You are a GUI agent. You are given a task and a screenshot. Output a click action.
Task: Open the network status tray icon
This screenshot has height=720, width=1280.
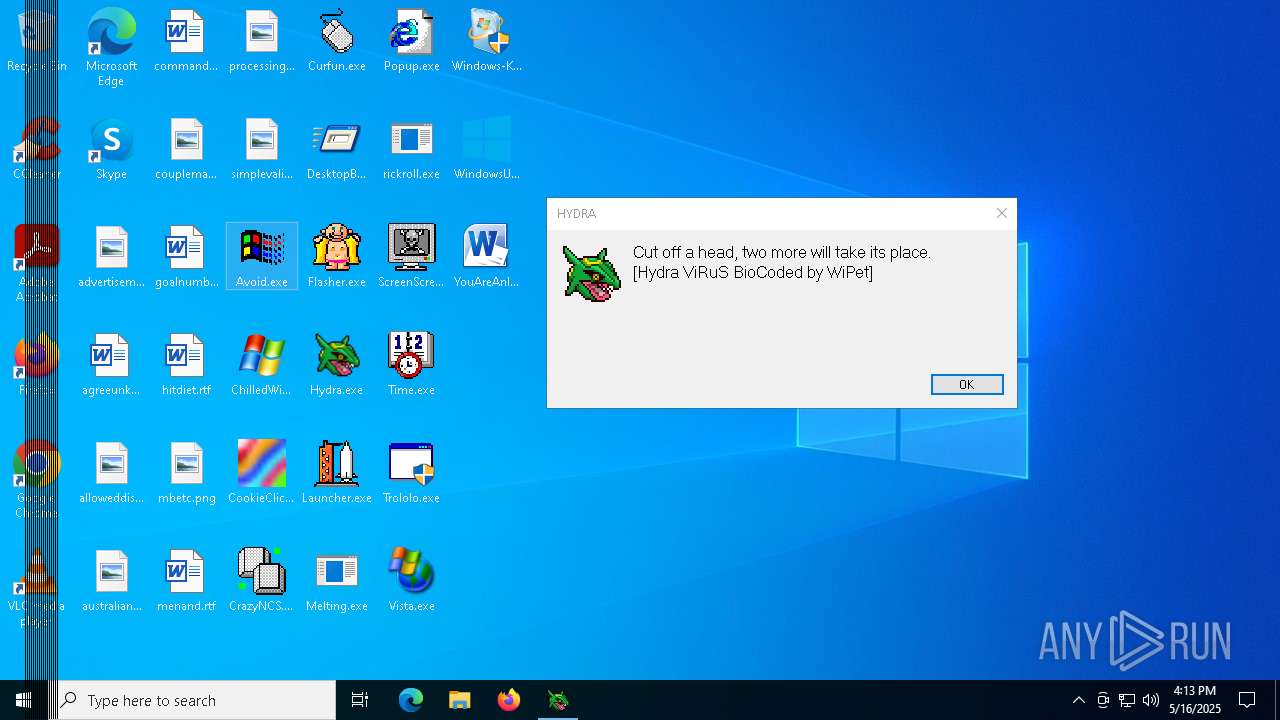pos(1127,700)
